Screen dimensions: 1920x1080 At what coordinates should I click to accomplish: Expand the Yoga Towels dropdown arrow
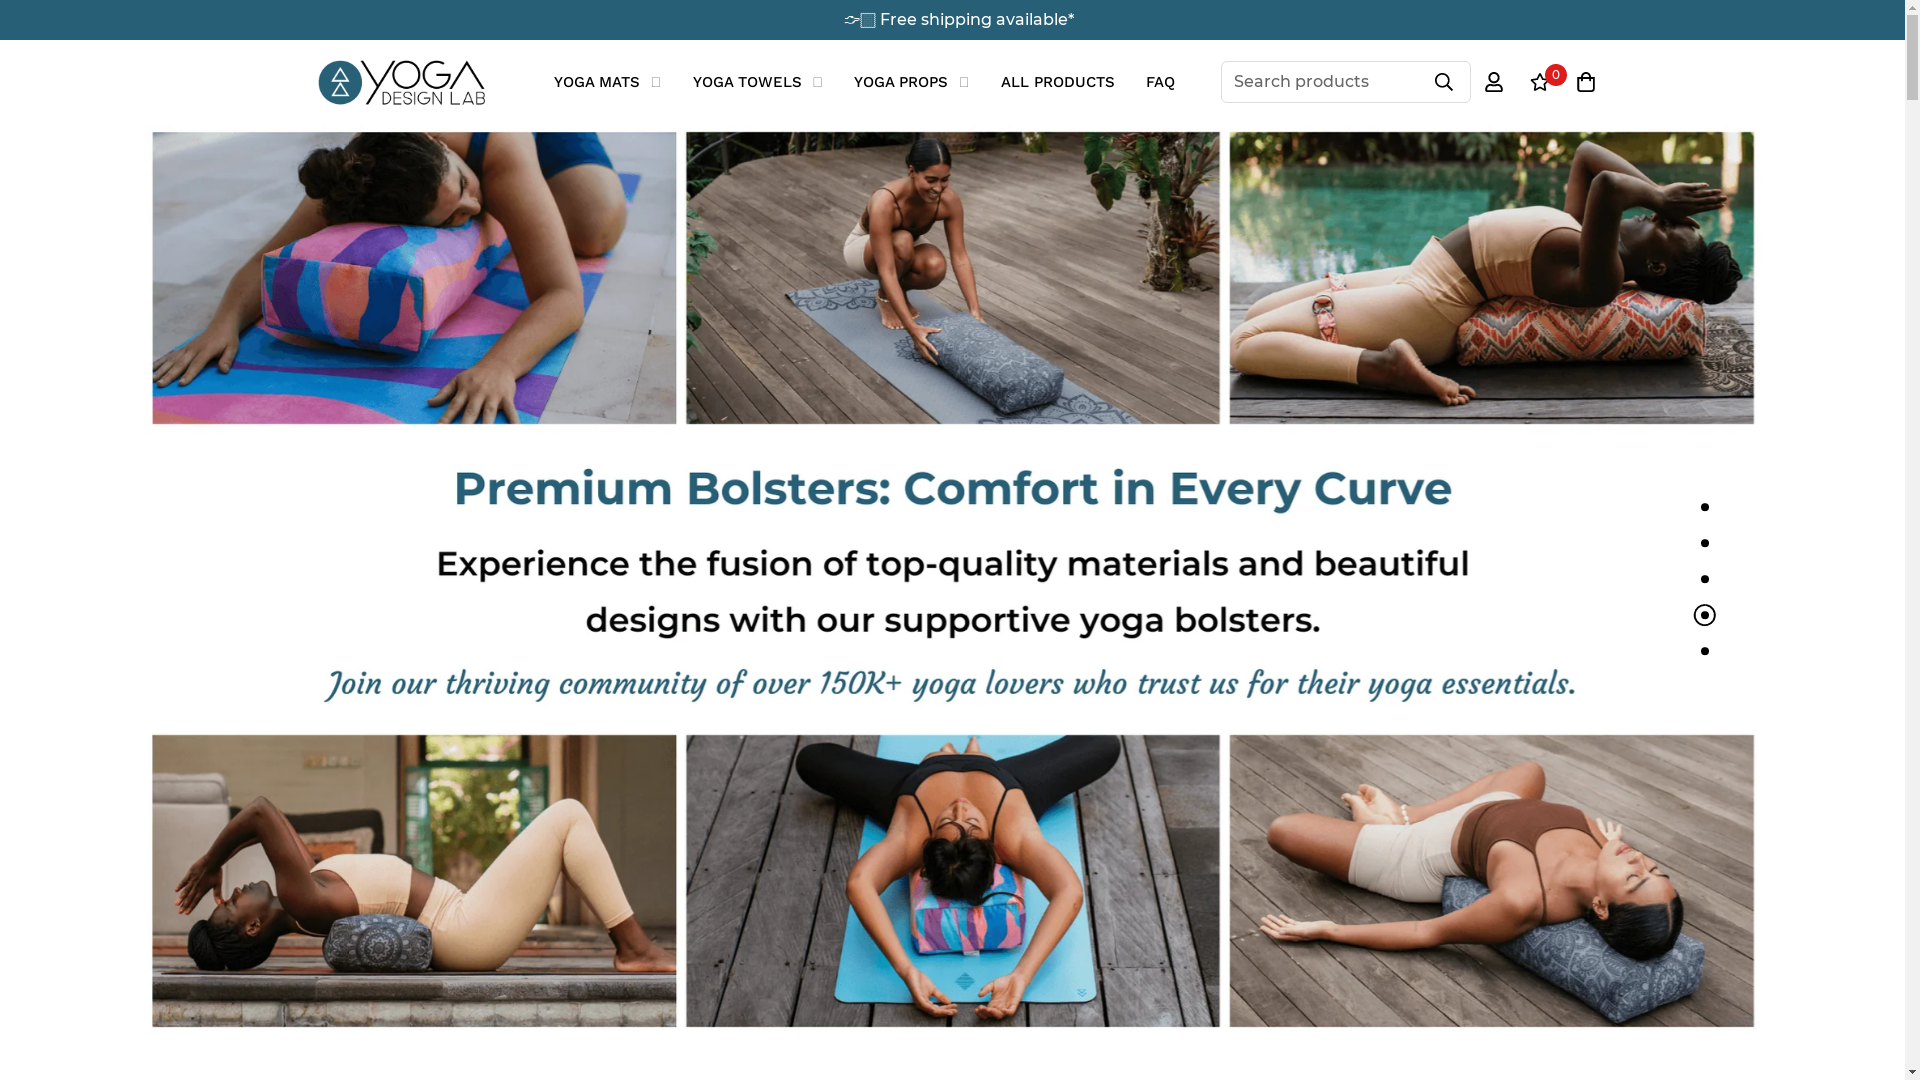pyautogui.click(x=817, y=83)
